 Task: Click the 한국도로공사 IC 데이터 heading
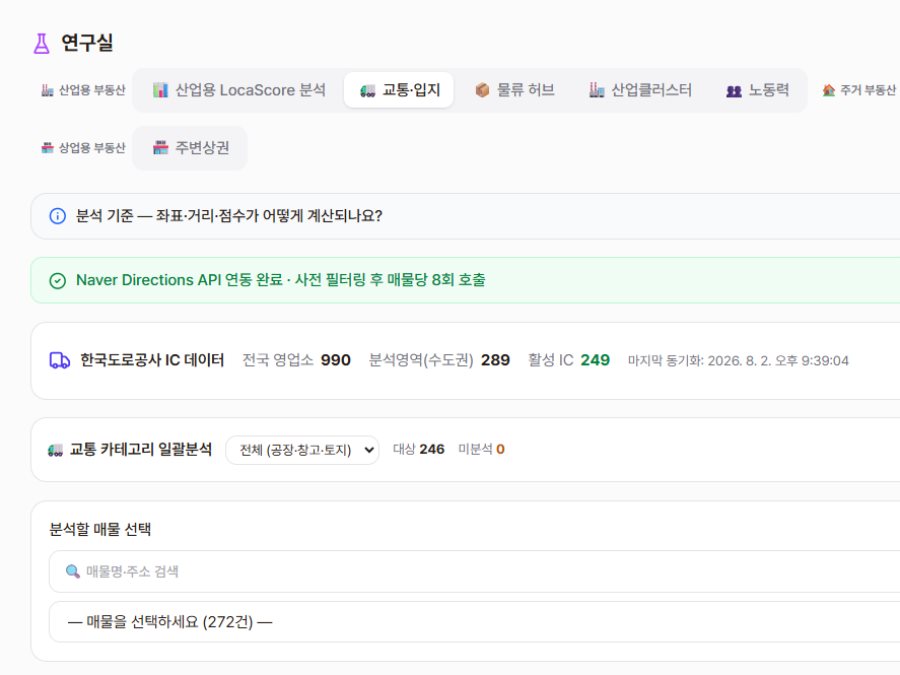tap(152, 360)
